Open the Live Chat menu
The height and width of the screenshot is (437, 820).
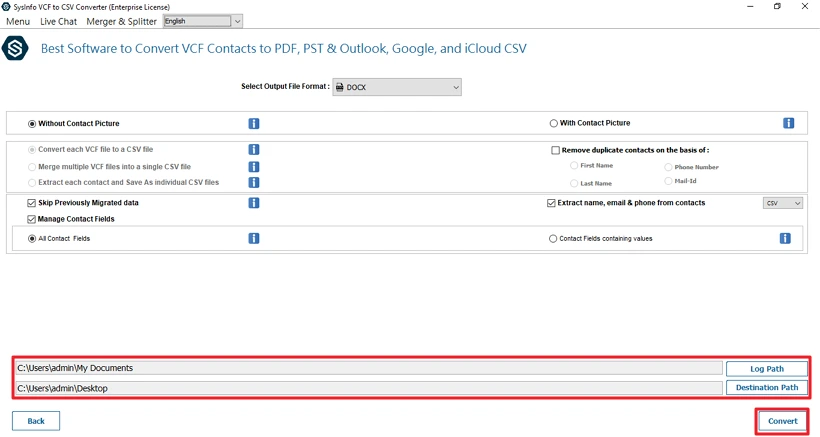pos(58,21)
